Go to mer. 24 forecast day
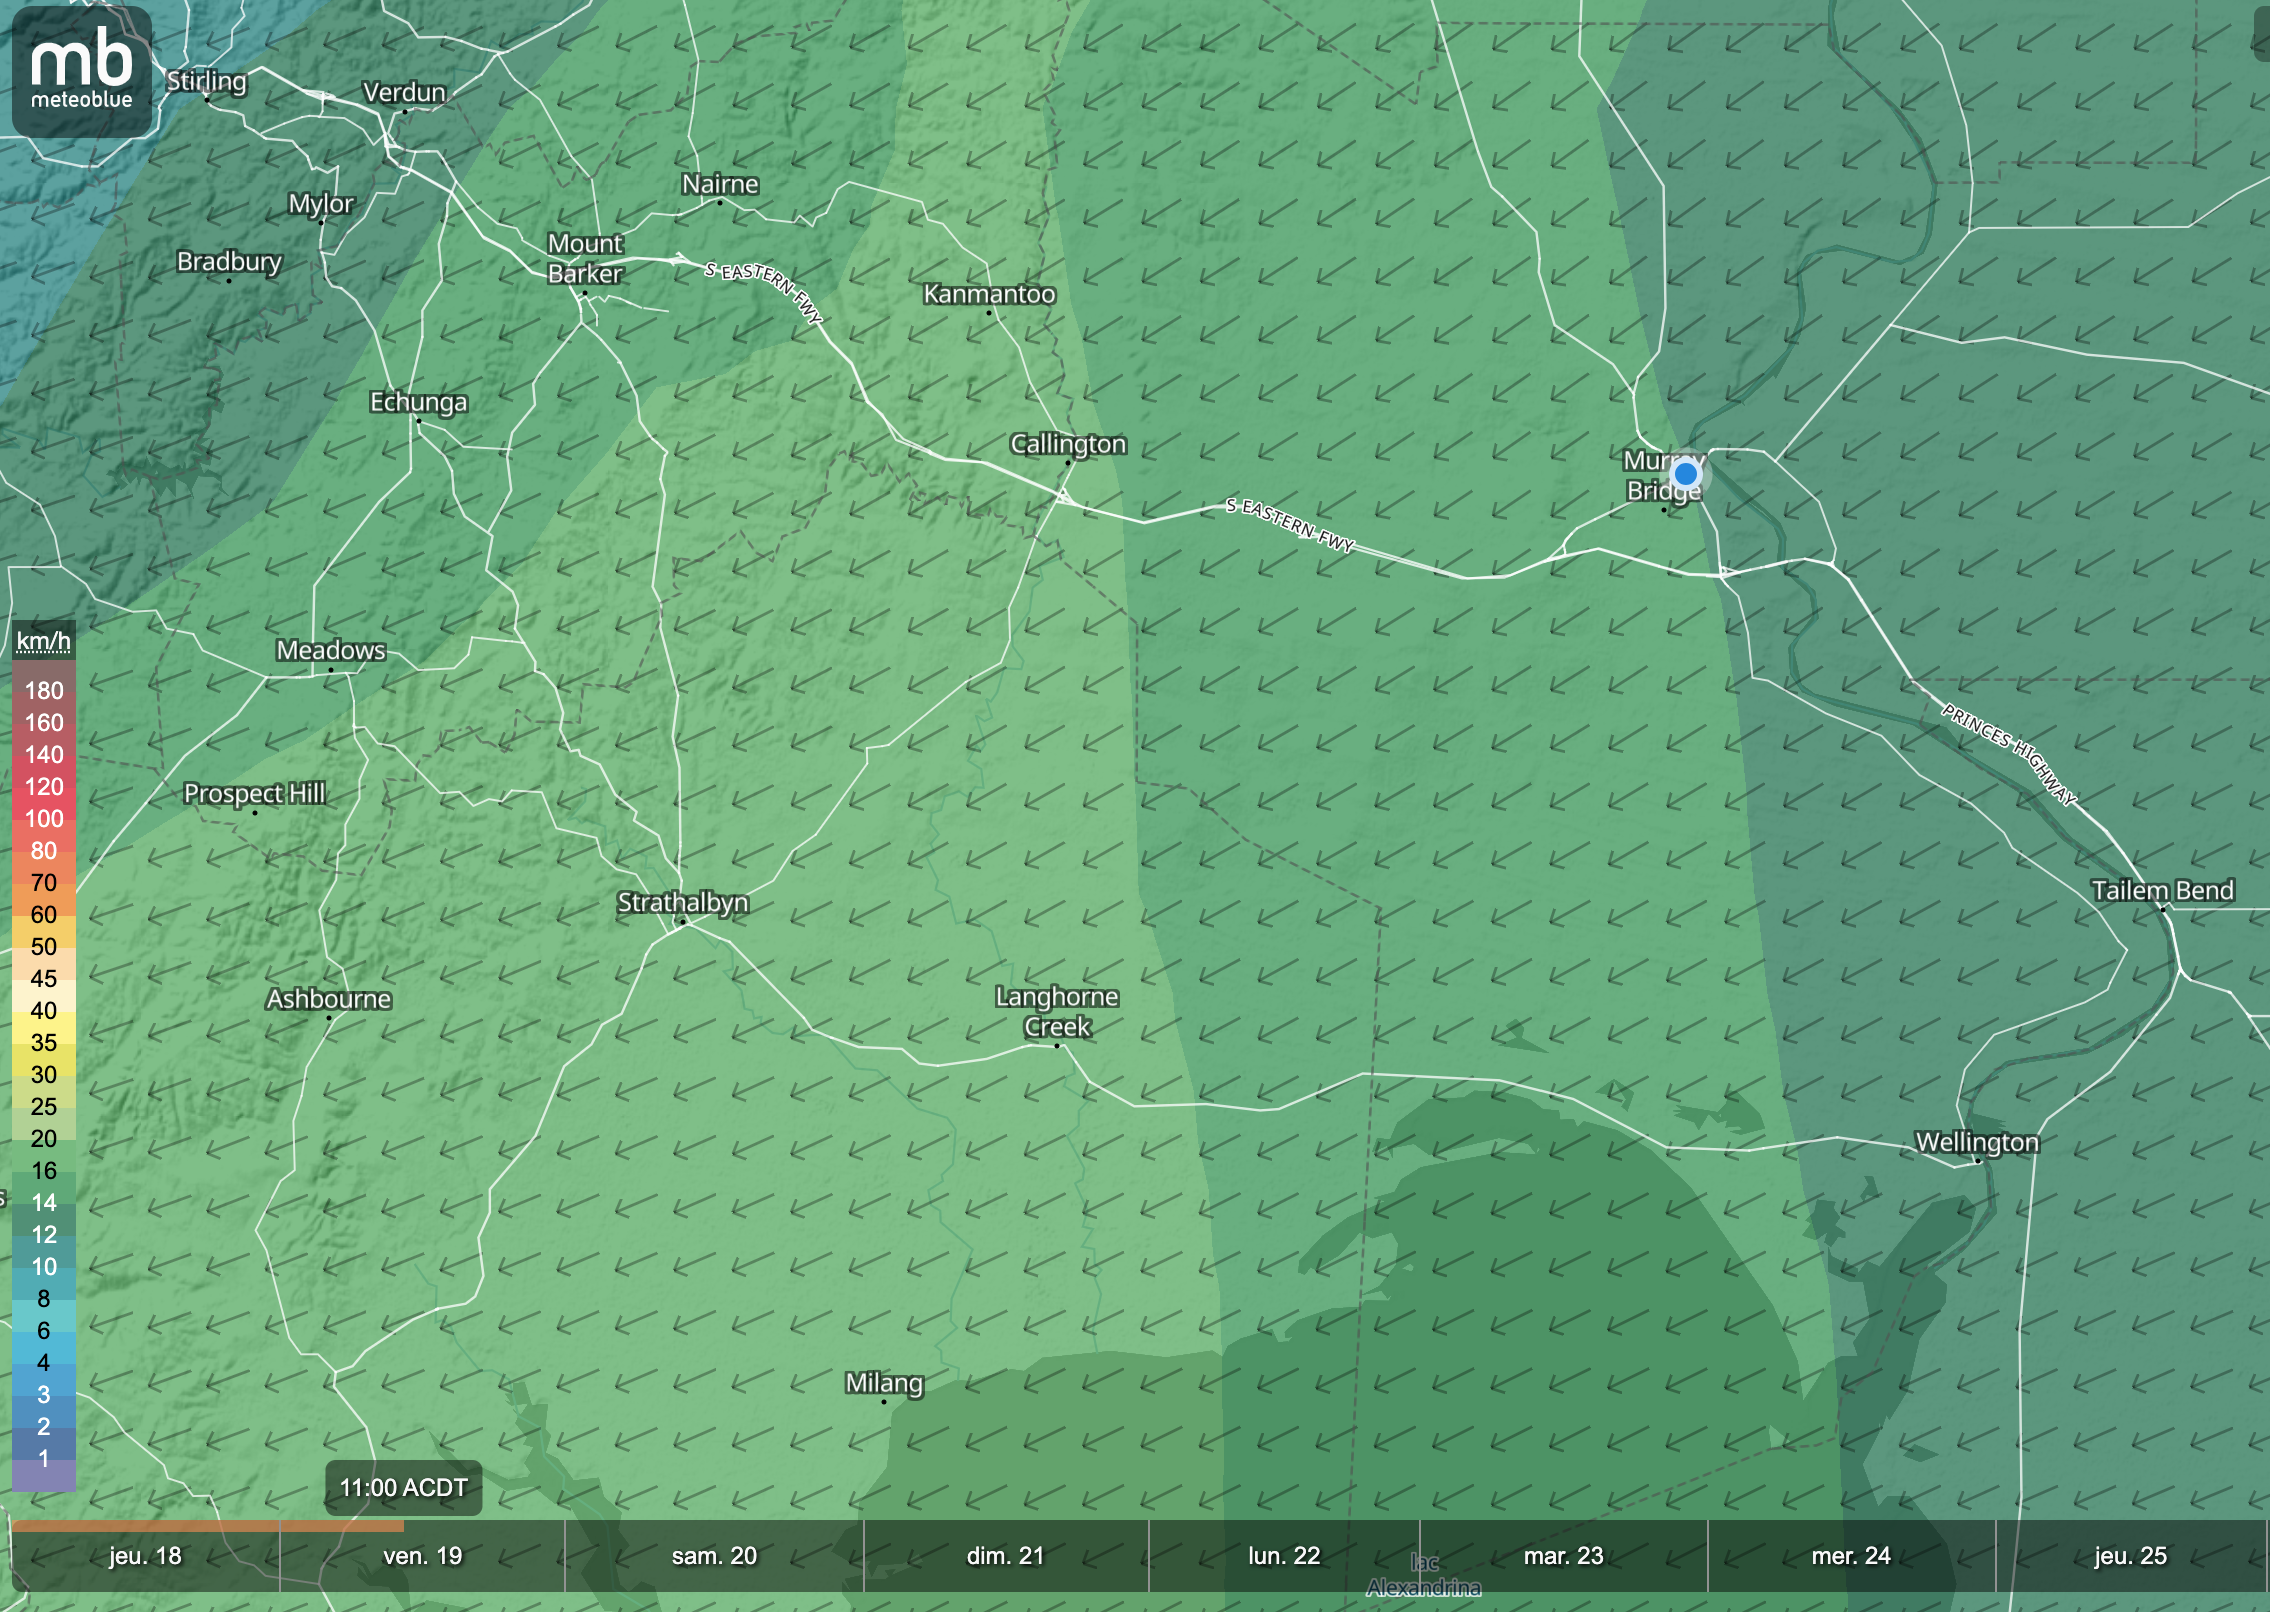This screenshot has height=1612, width=2270. pyautogui.click(x=1851, y=1556)
